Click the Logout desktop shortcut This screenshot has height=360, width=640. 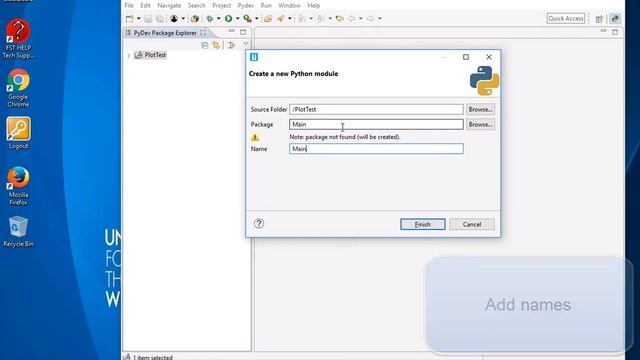pyautogui.click(x=18, y=133)
